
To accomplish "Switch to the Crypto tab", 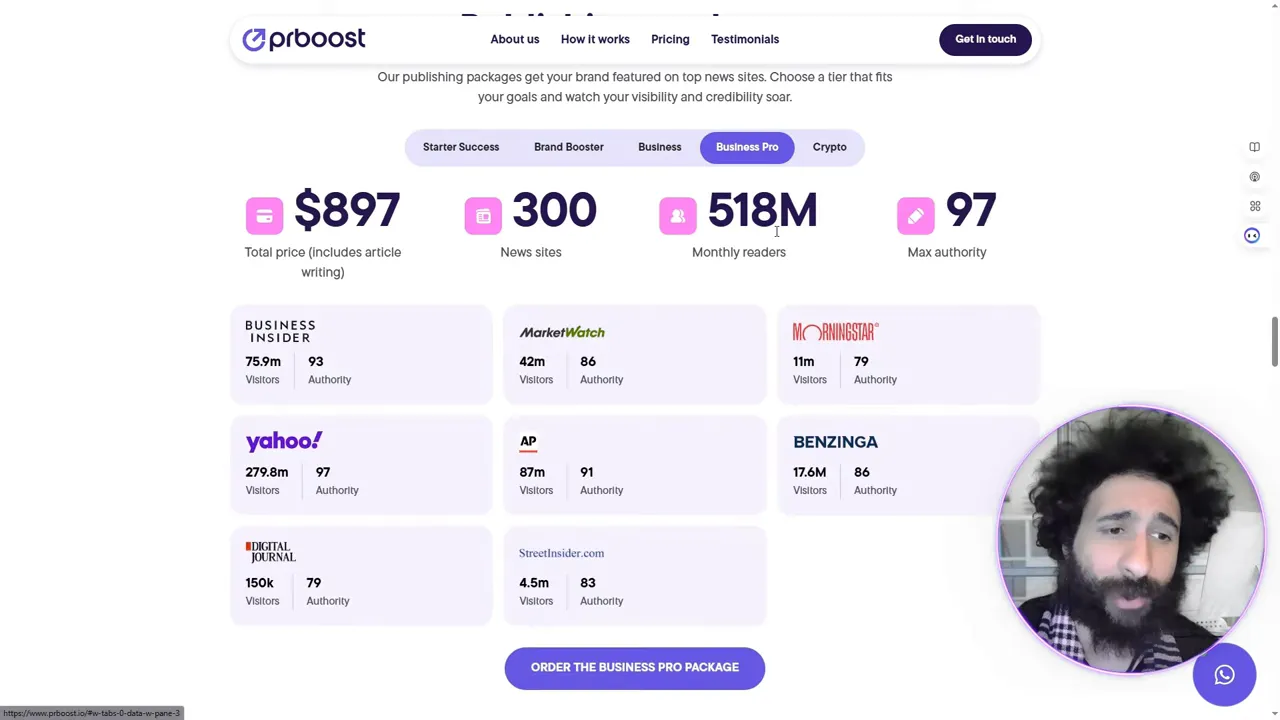I will (x=830, y=147).
